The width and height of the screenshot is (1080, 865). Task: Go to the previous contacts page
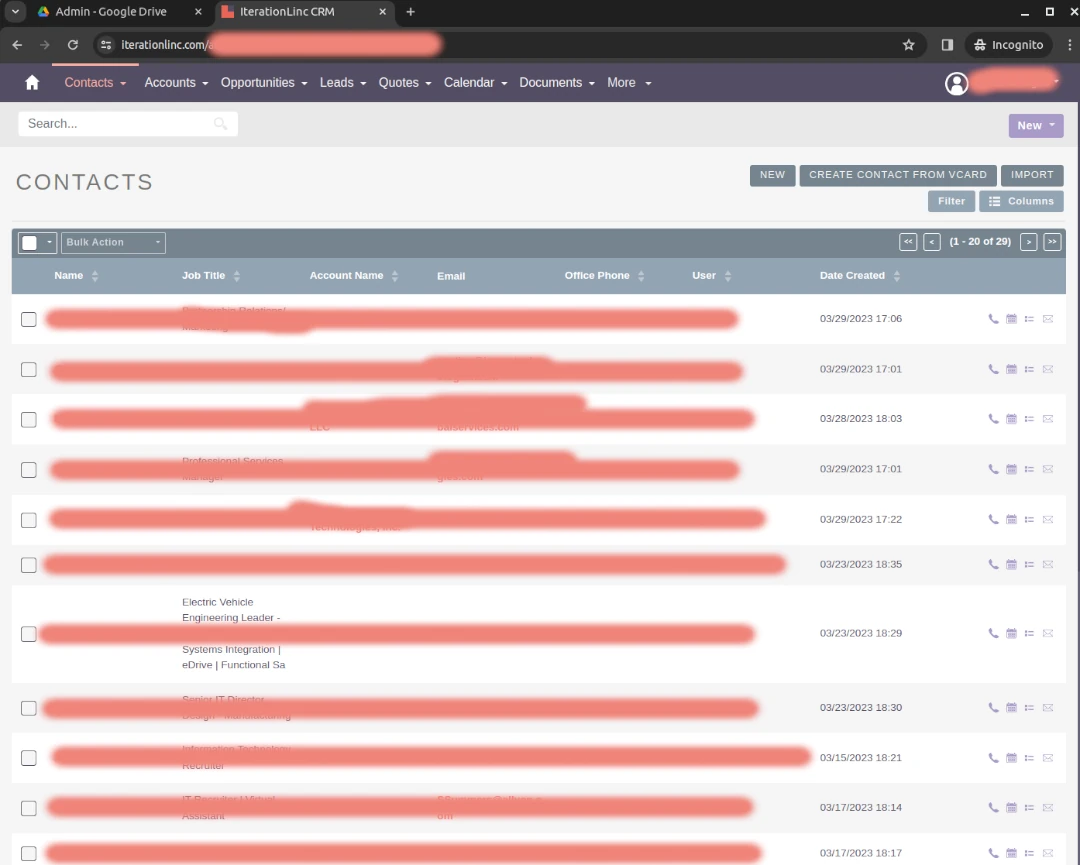[931, 242]
